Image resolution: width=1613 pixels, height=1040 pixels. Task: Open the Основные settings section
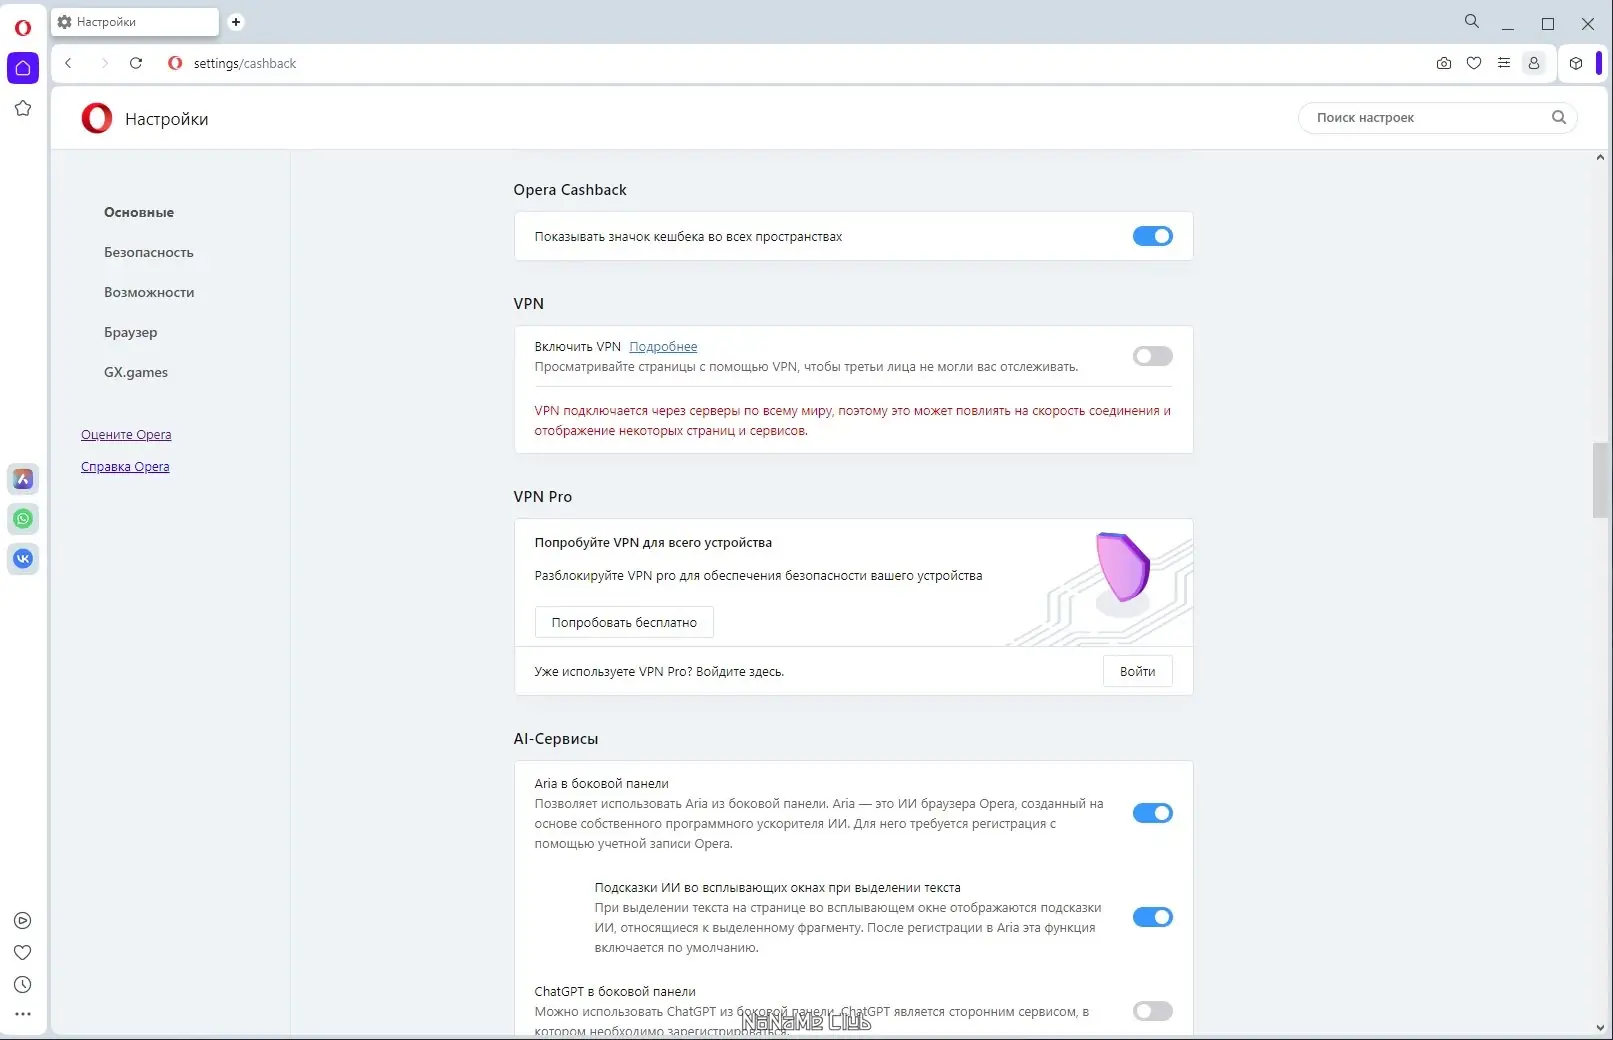tap(139, 212)
